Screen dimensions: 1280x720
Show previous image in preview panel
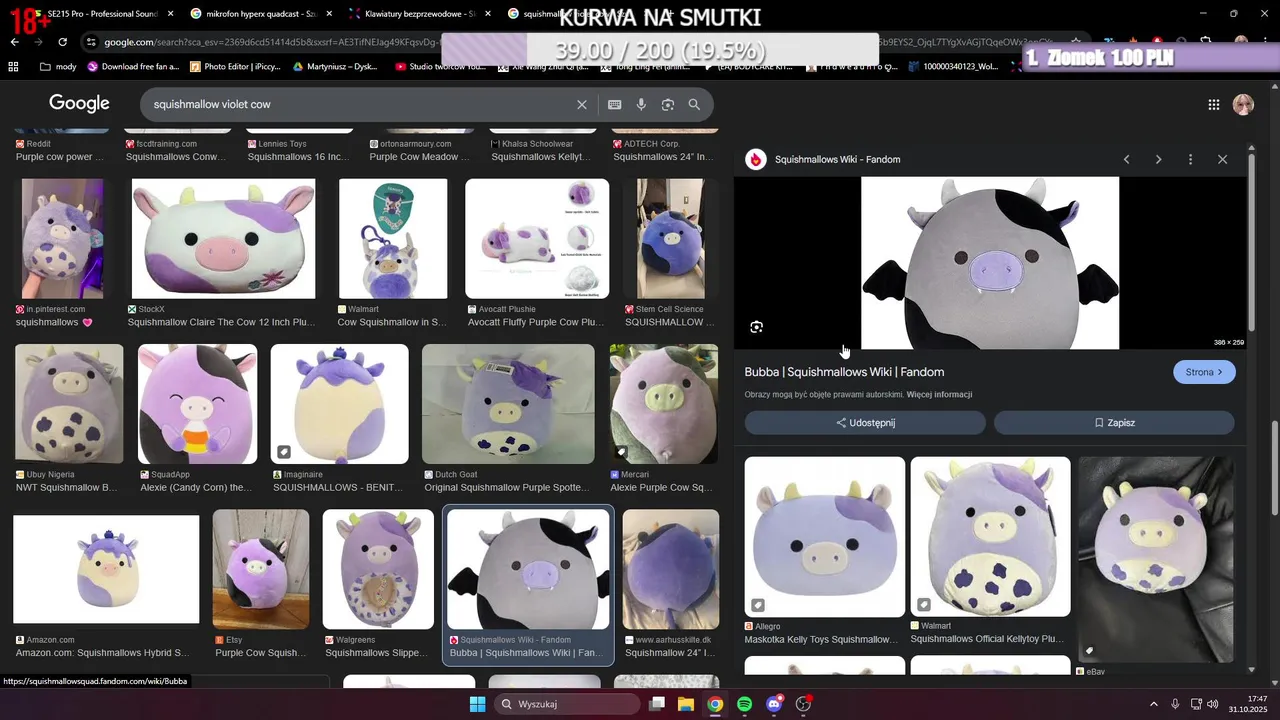pyautogui.click(x=1126, y=160)
